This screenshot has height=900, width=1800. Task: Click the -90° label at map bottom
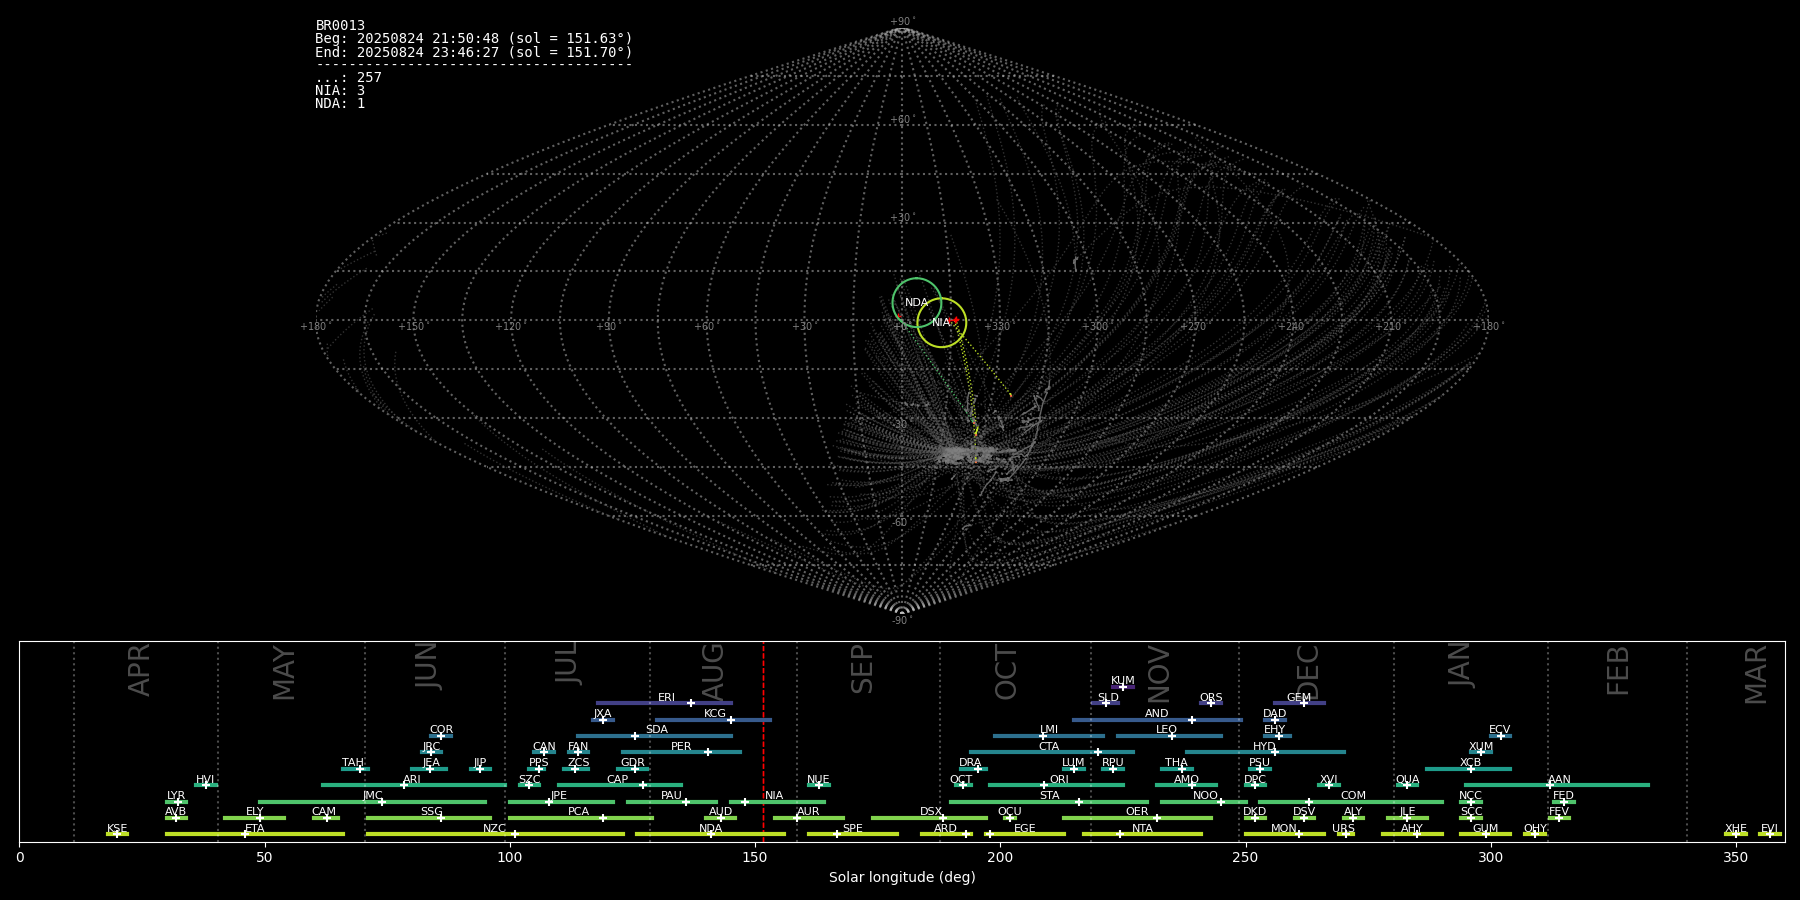coord(902,621)
